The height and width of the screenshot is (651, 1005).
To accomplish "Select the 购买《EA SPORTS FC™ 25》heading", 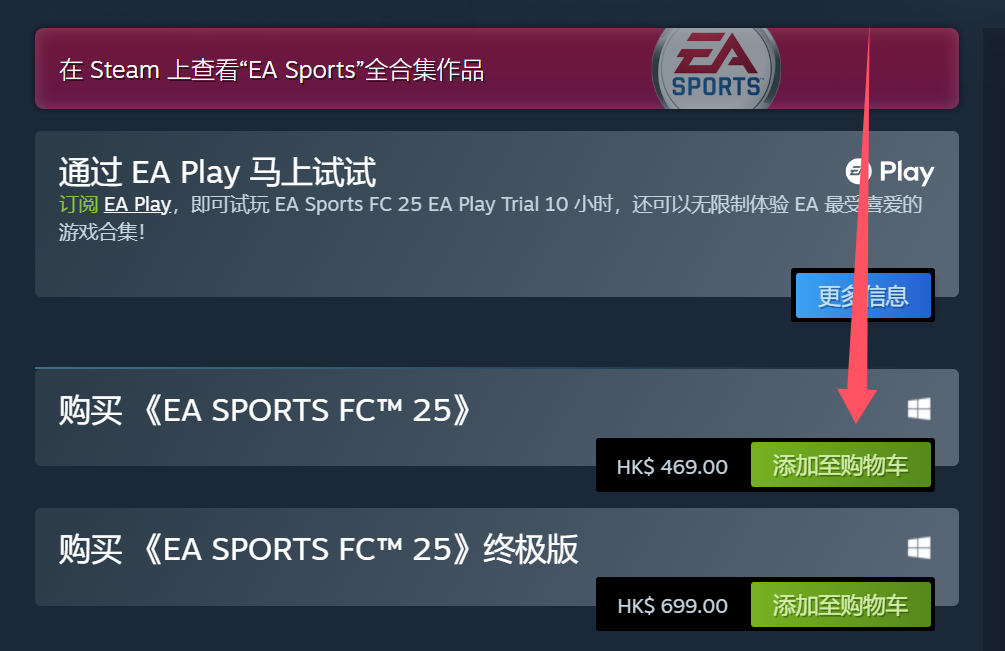I will 265,410.
